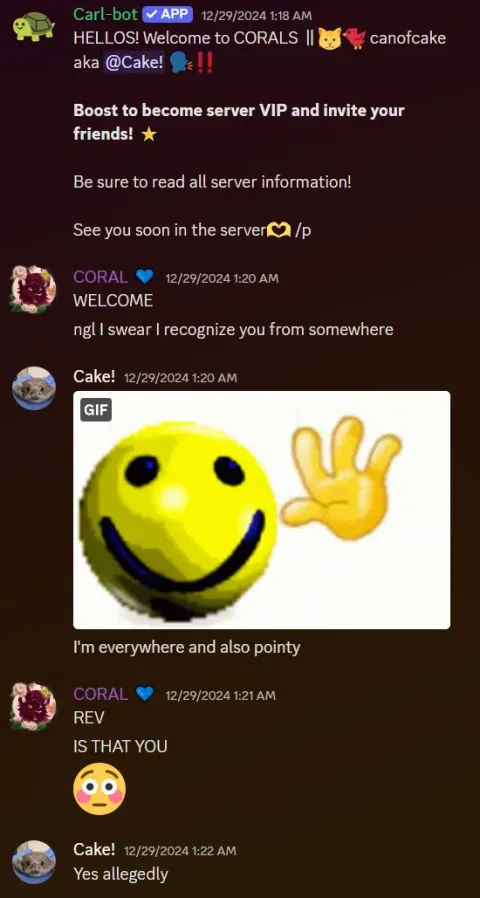Click the heart hands emoji

[280, 230]
